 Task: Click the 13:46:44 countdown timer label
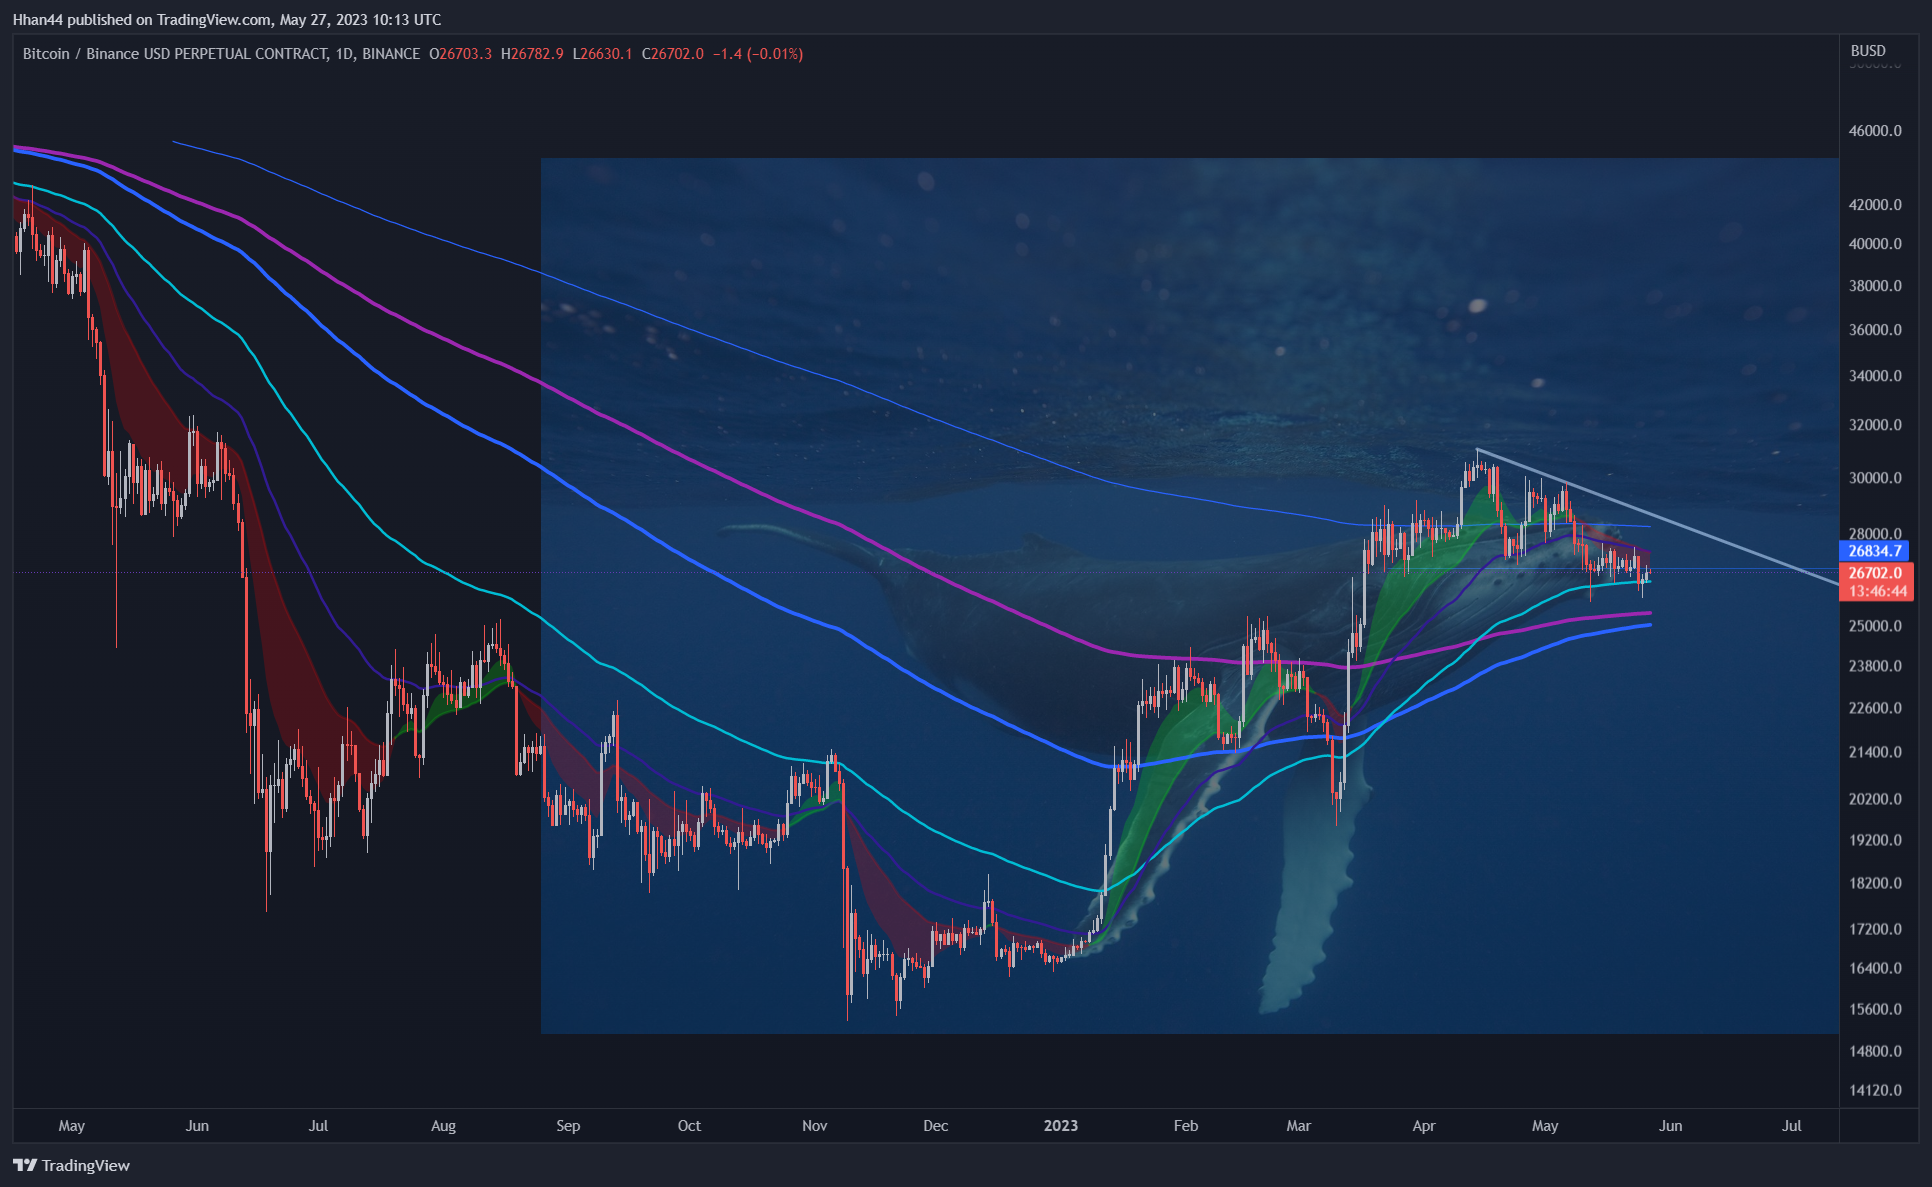click(1876, 591)
